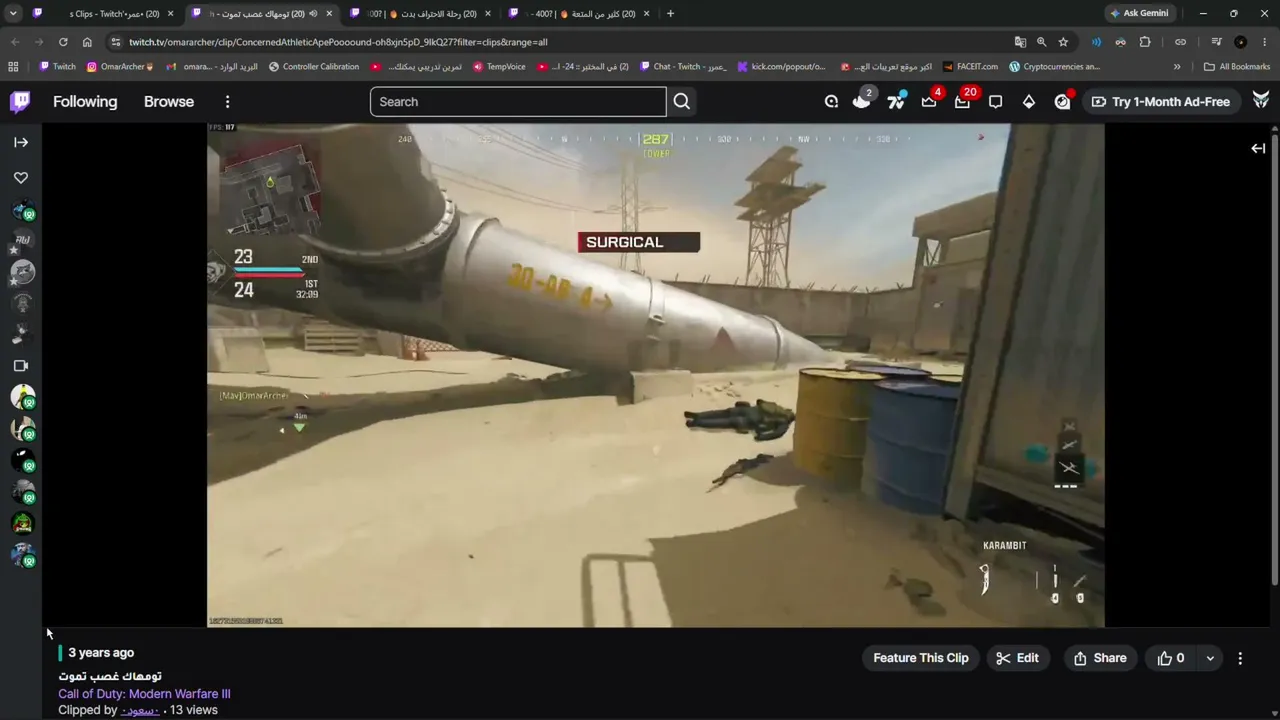This screenshot has height=720, width=1280.
Task: Click the 7TV extension icon in Twitch header
Action: 896,101
